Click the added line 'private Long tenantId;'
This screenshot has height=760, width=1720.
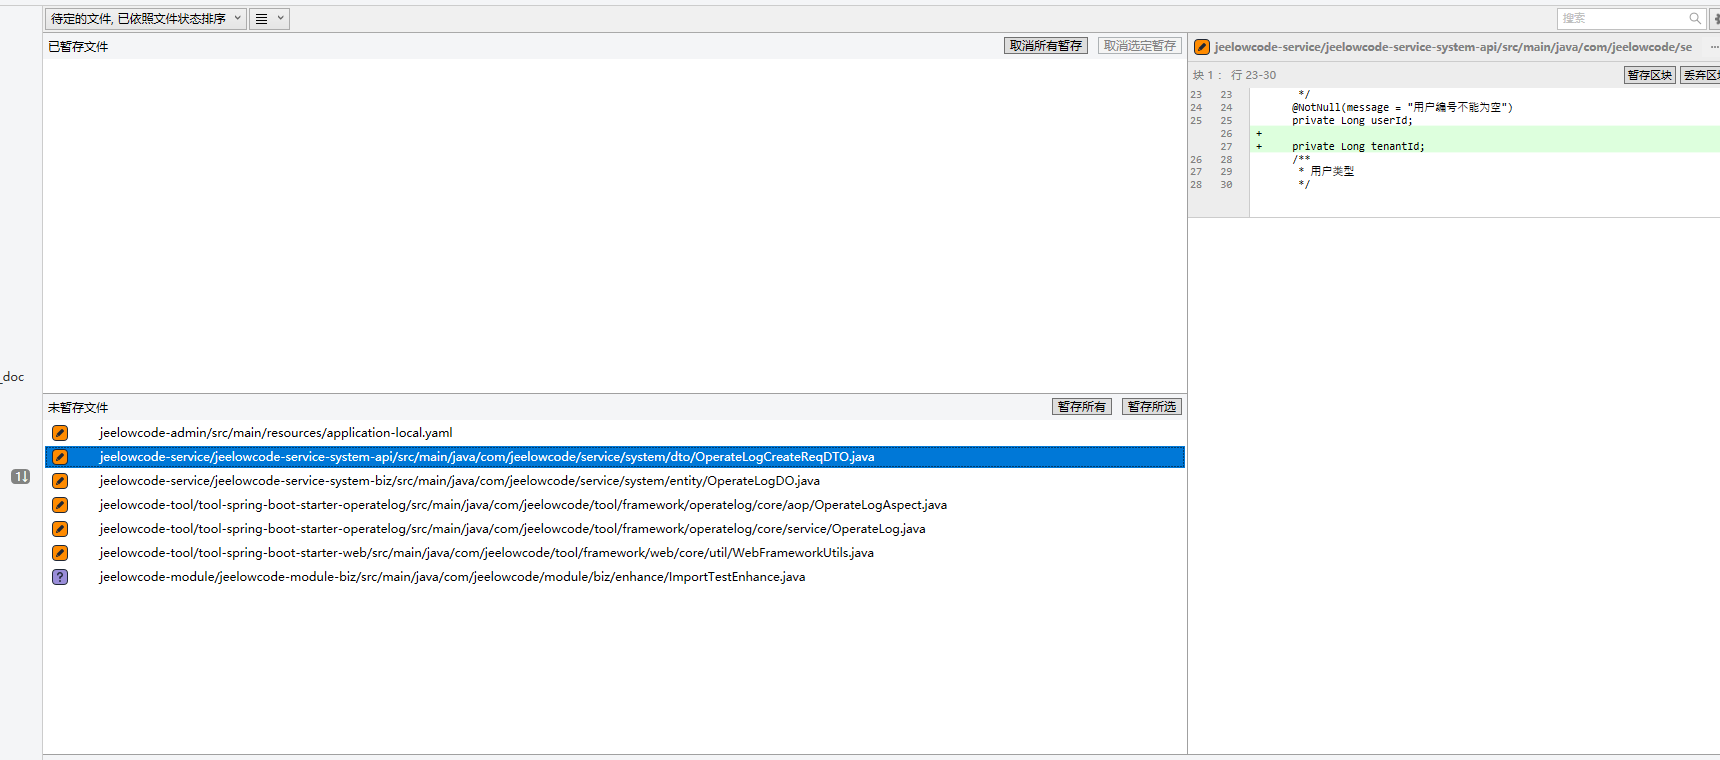click(x=1357, y=147)
